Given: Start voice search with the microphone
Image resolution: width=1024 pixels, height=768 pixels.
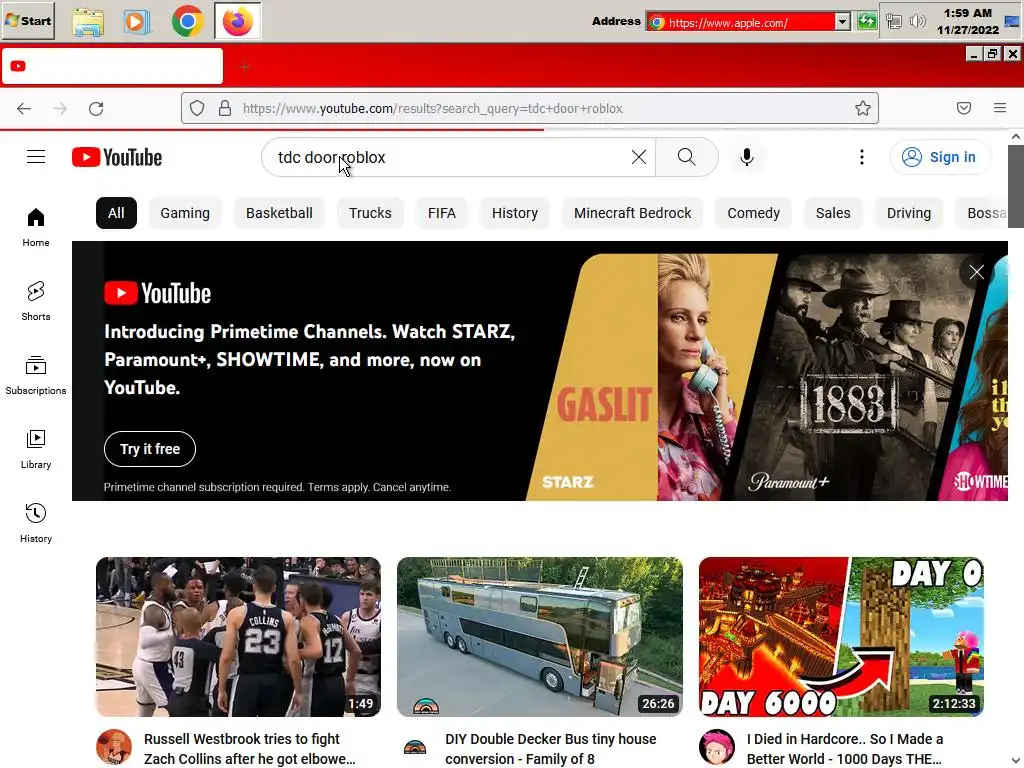Looking at the screenshot, I should pyautogui.click(x=746, y=157).
